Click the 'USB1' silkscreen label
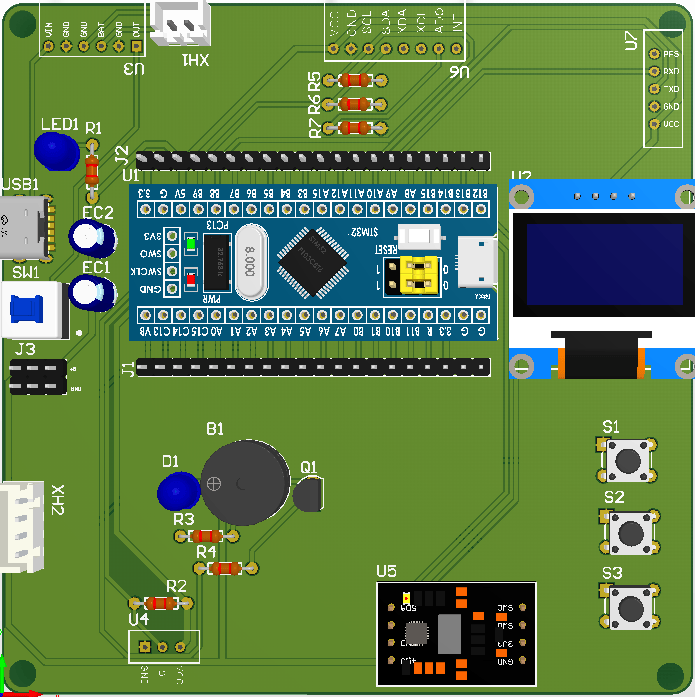The width and height of the screenshot is (695, 697). [x=20, y=184]
